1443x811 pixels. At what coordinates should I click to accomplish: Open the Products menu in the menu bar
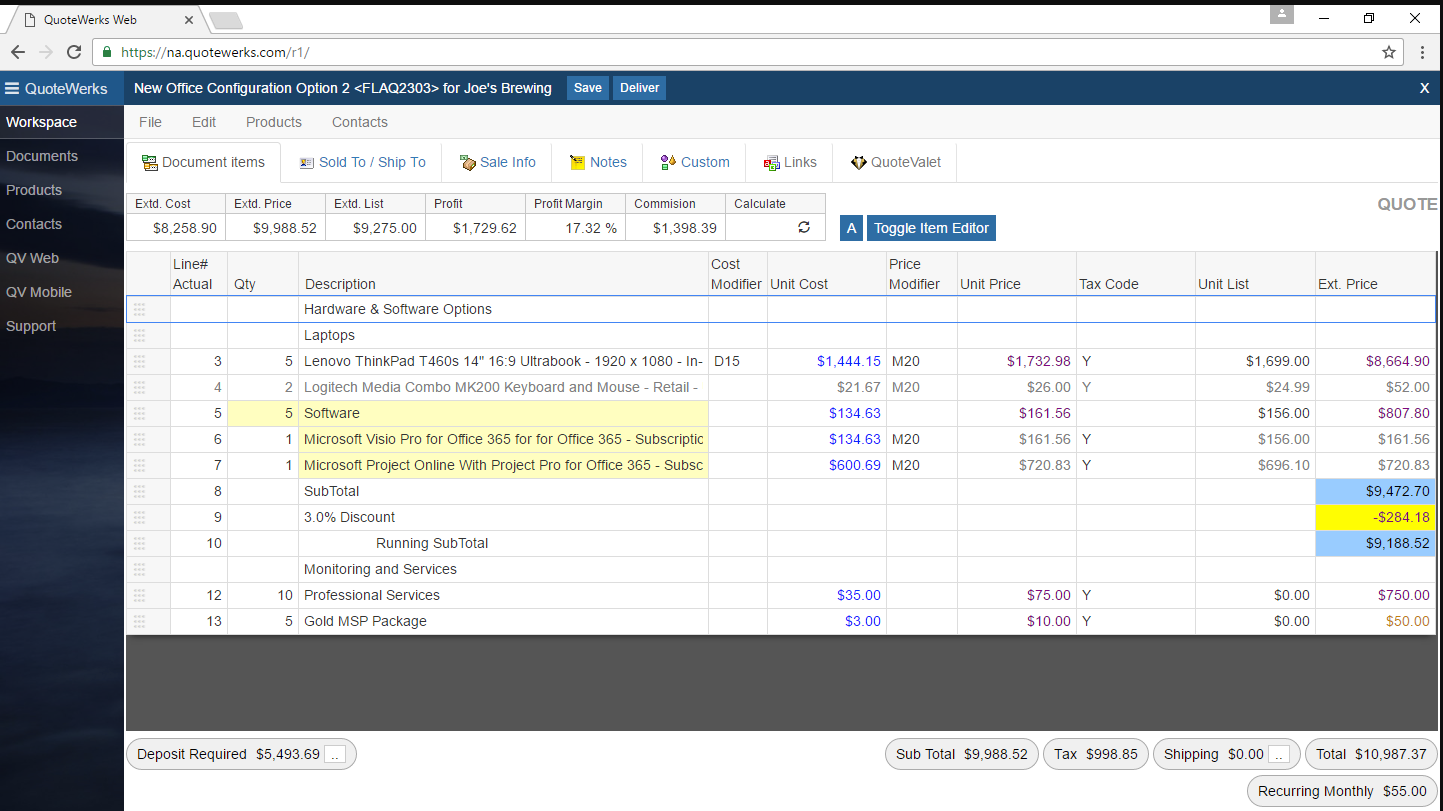pyautogui.click(x=274, y=122)
